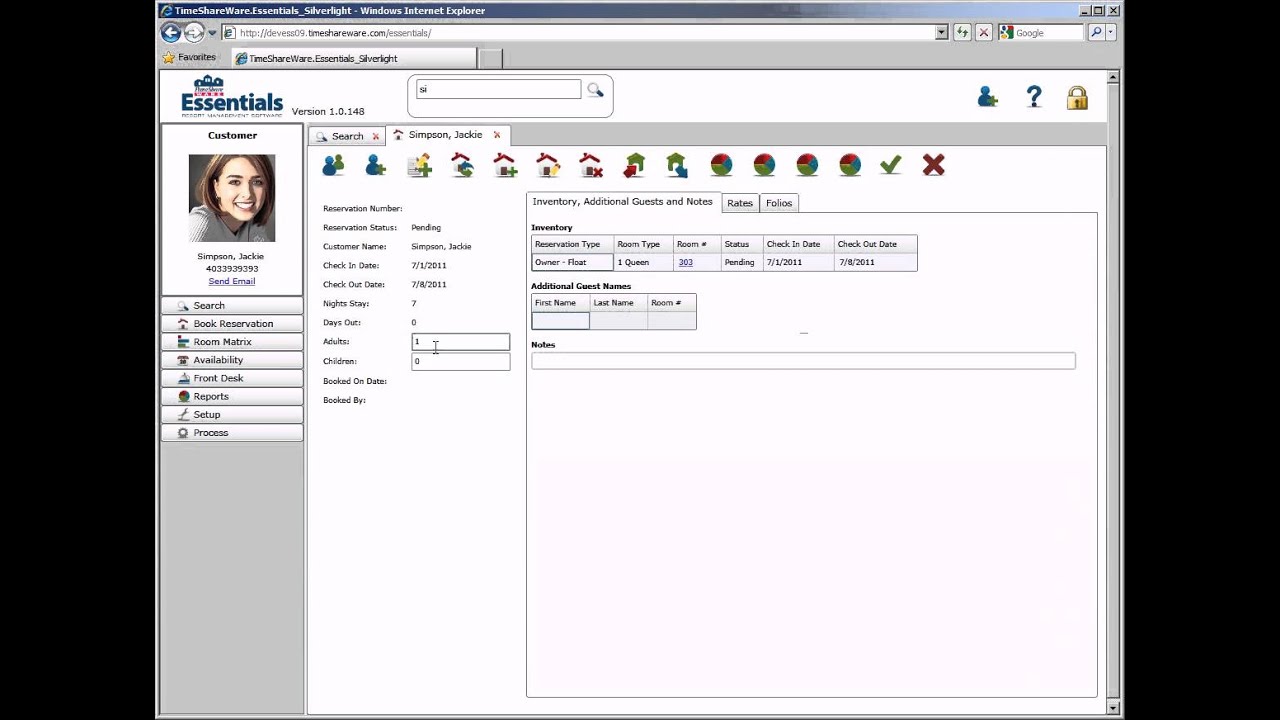The width and height of the screenshot is (1280, 720).
Task: Click the 'Pending' status cell in Inventory
Action: tap(741, 262)
